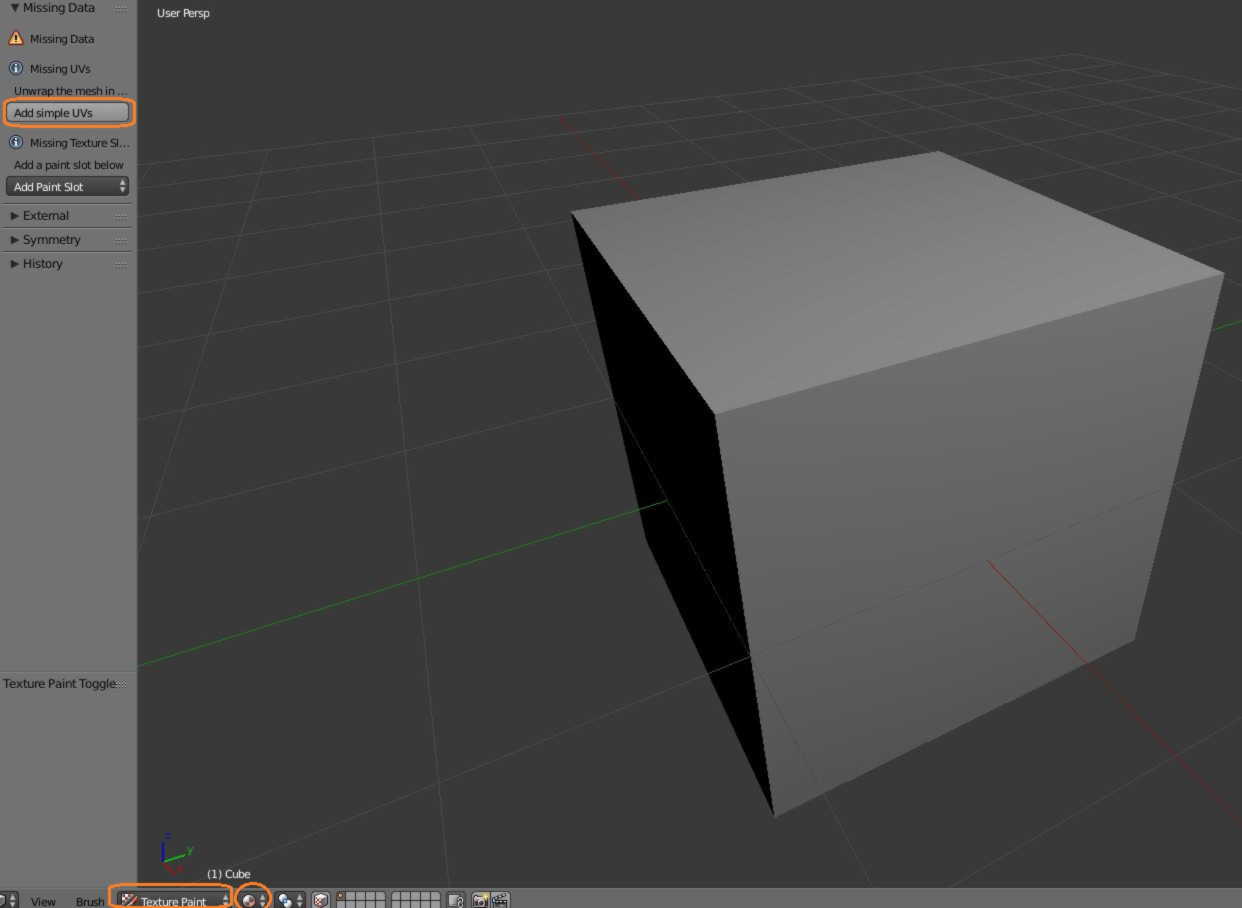This screenshot has height=908, width=1242.
Task: Click the Missing UVs info icon
Action: click(x=16, y=69)
